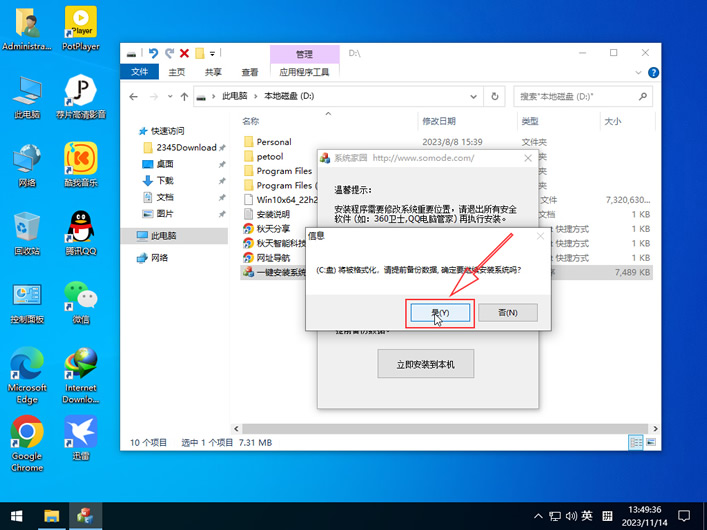Launch 微信 from the desktop
Viewport: 707px width, 530px height.
81,303
